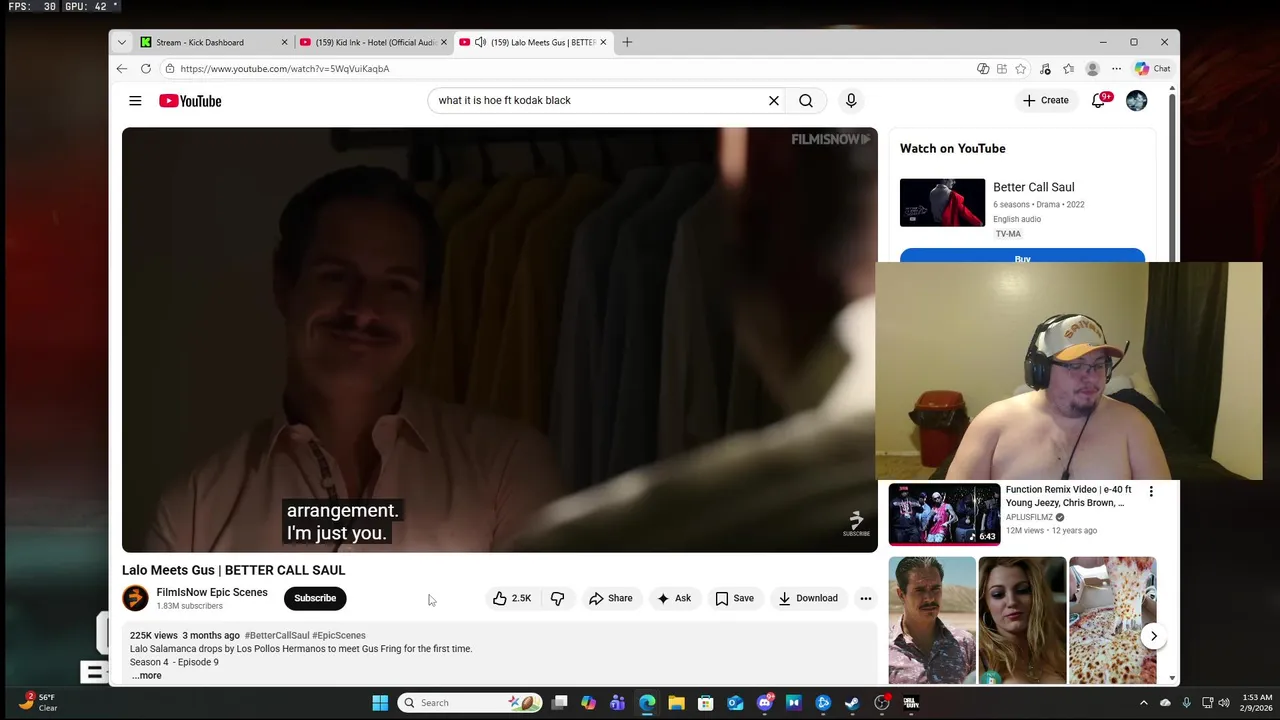
Task: Show hidden system tray icons
Action: (x=1144, y=703)
